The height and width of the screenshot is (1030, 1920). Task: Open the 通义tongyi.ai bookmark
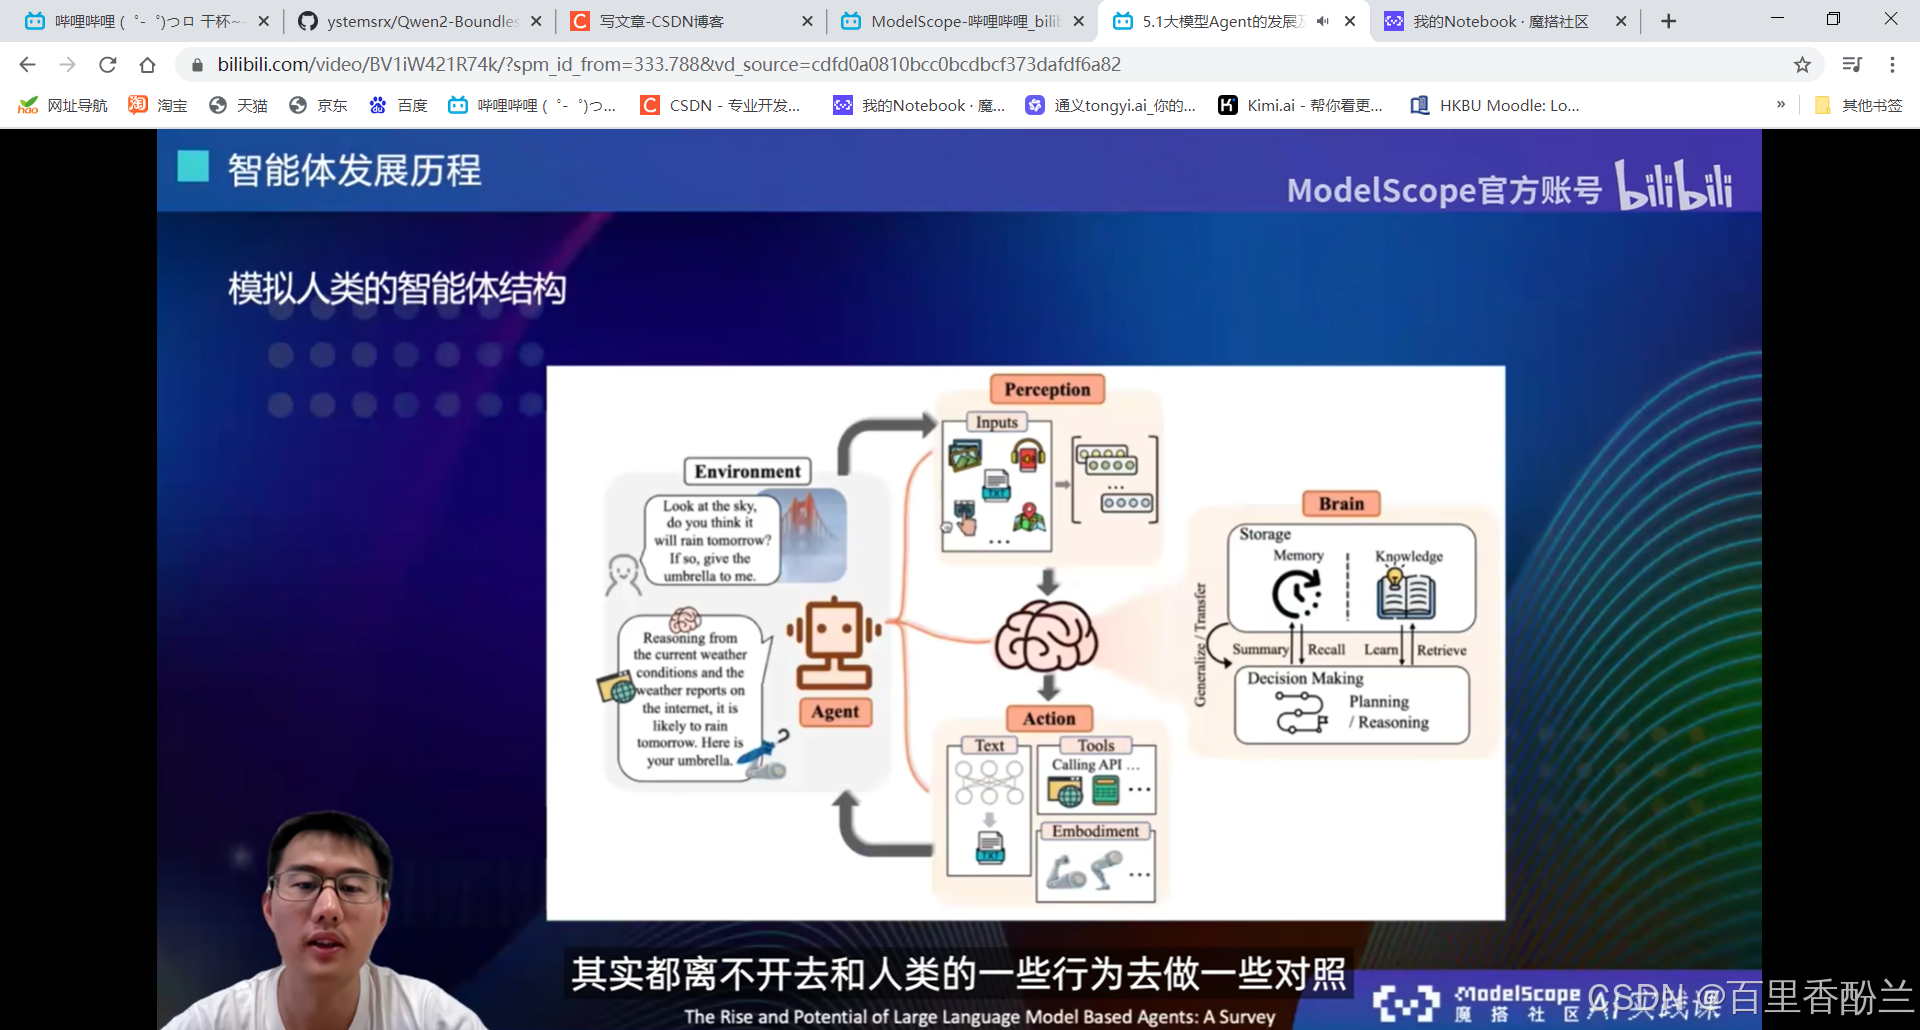(x=1111, y=105)
